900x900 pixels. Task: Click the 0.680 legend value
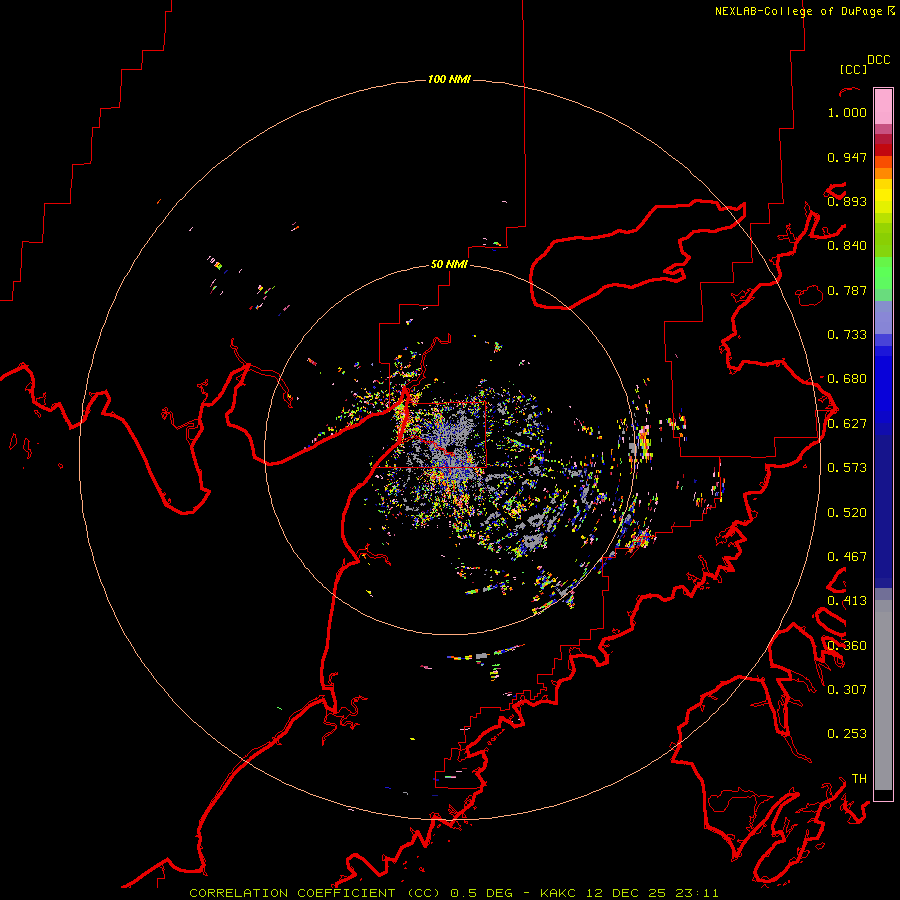[847, 379]
